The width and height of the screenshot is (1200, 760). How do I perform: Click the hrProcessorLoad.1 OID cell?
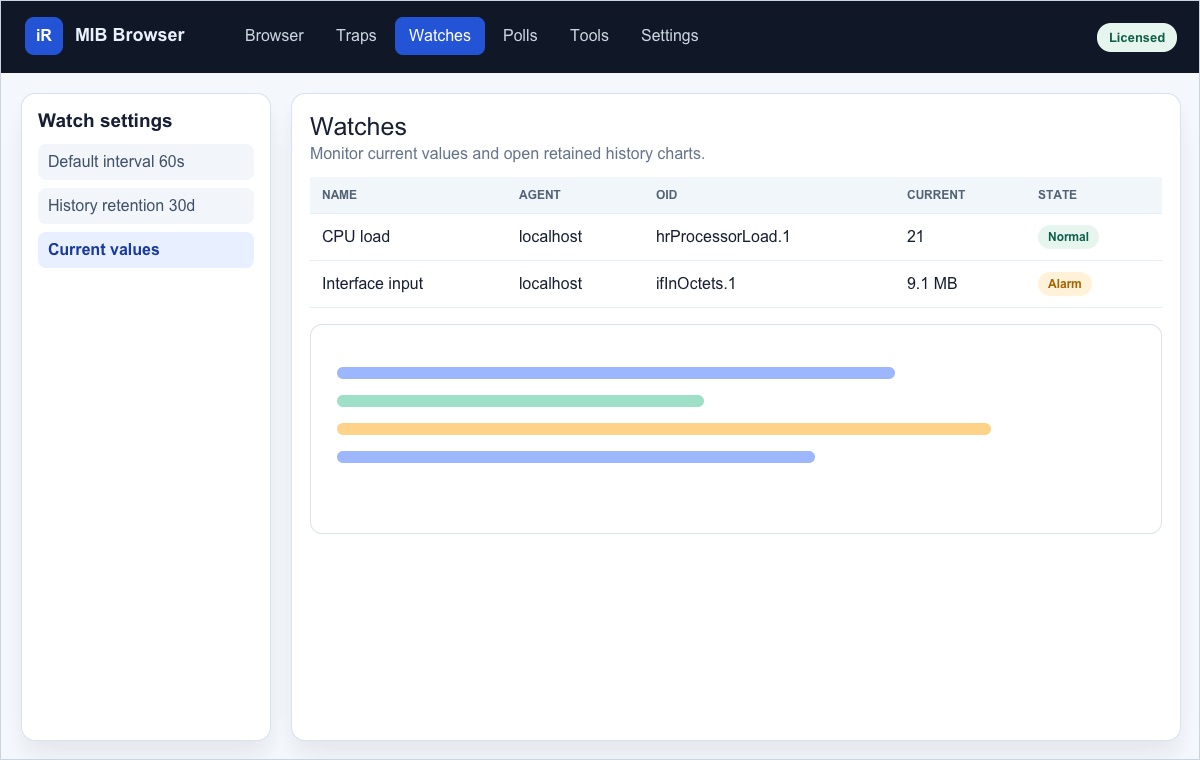click(723, 237)
